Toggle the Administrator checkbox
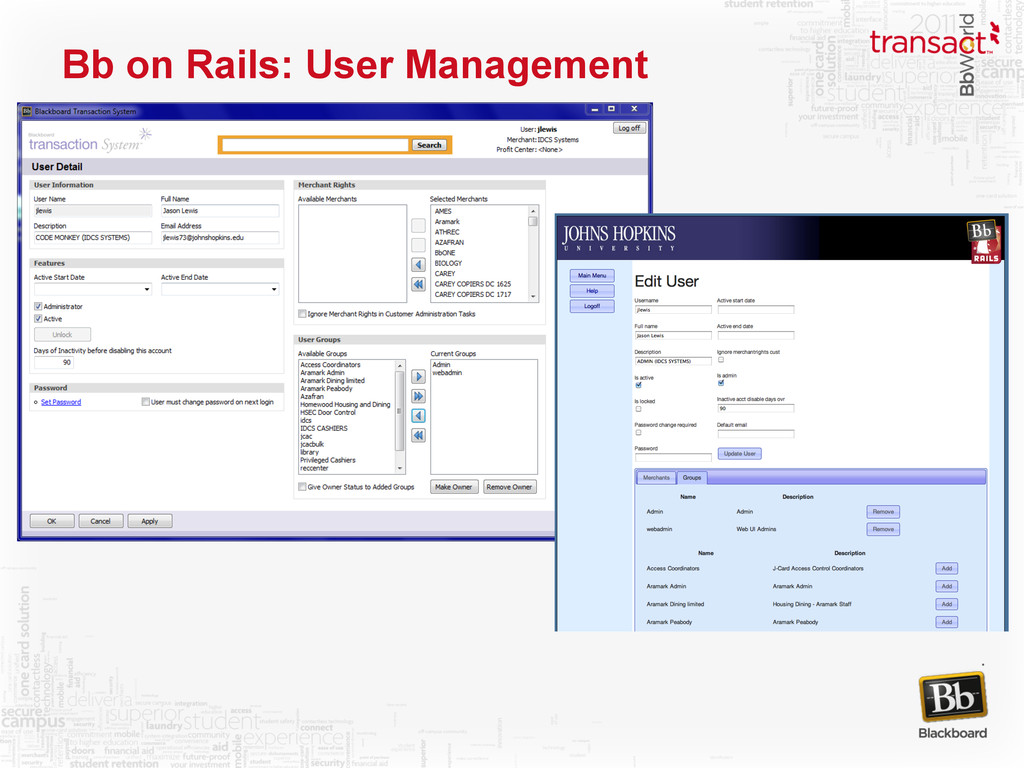This screenshot has width=1024, height=768. point(38,306)
